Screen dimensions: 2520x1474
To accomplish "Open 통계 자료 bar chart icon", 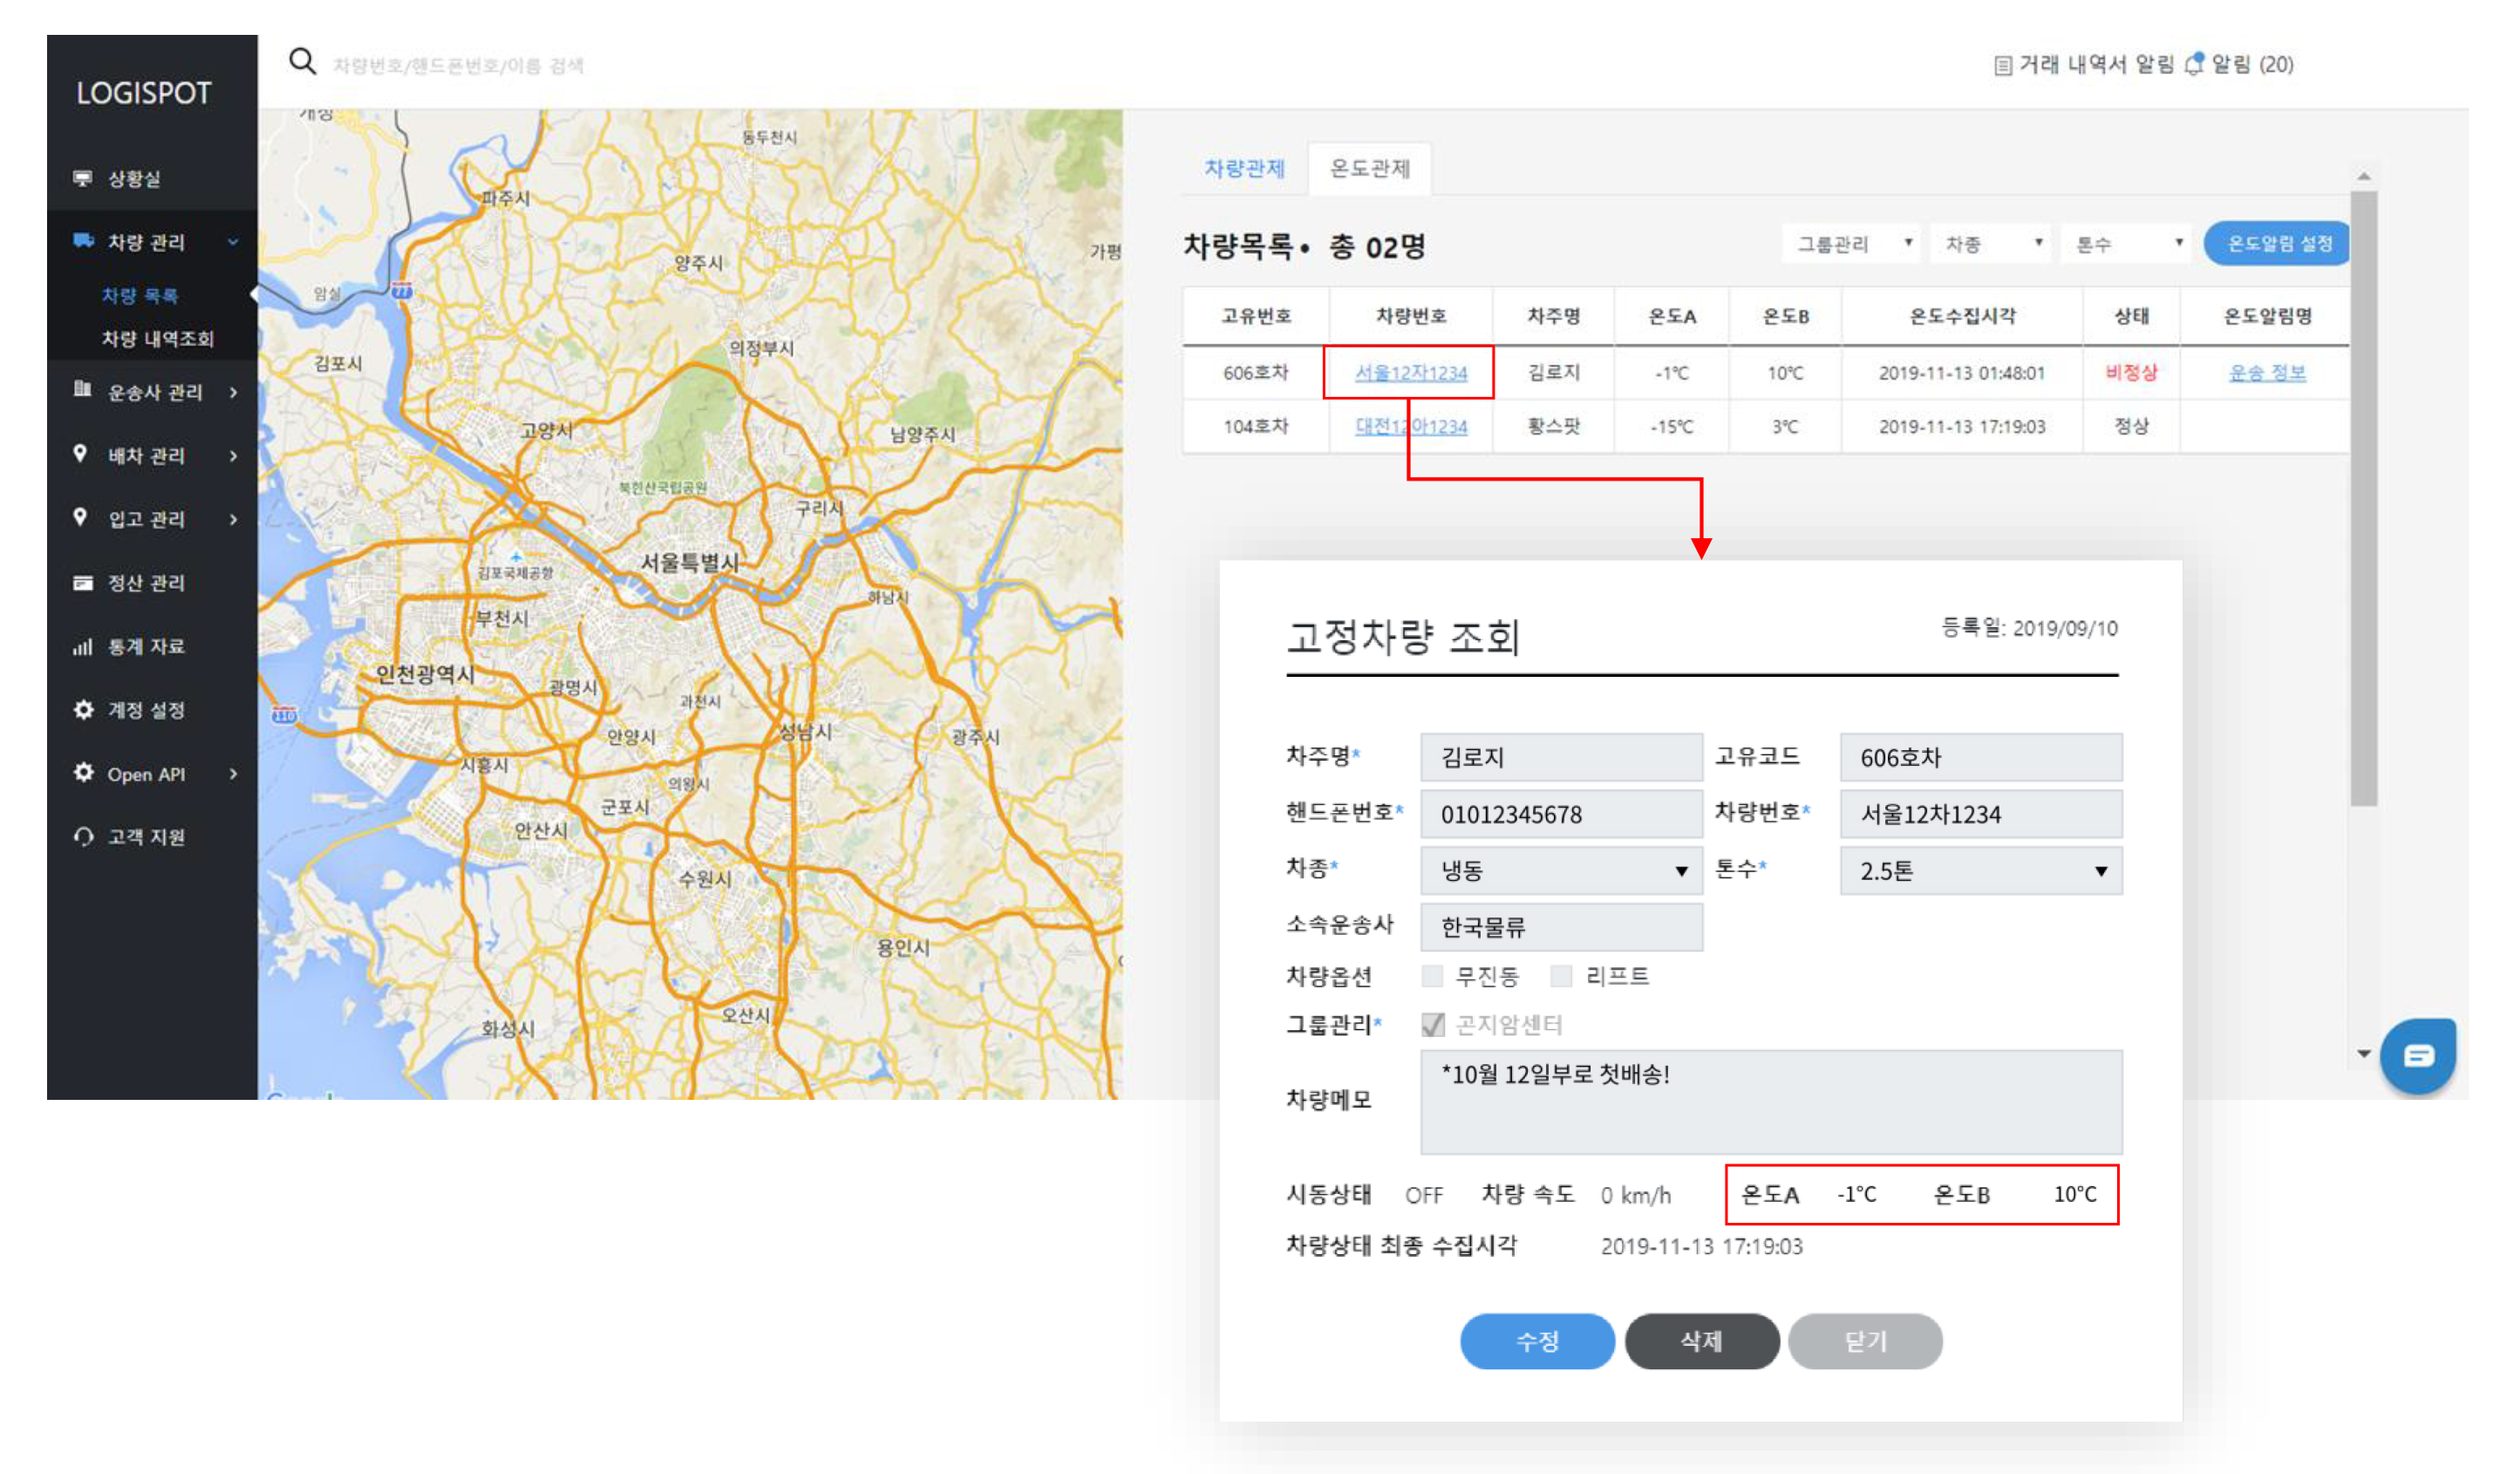I will [x=83, y=647].
